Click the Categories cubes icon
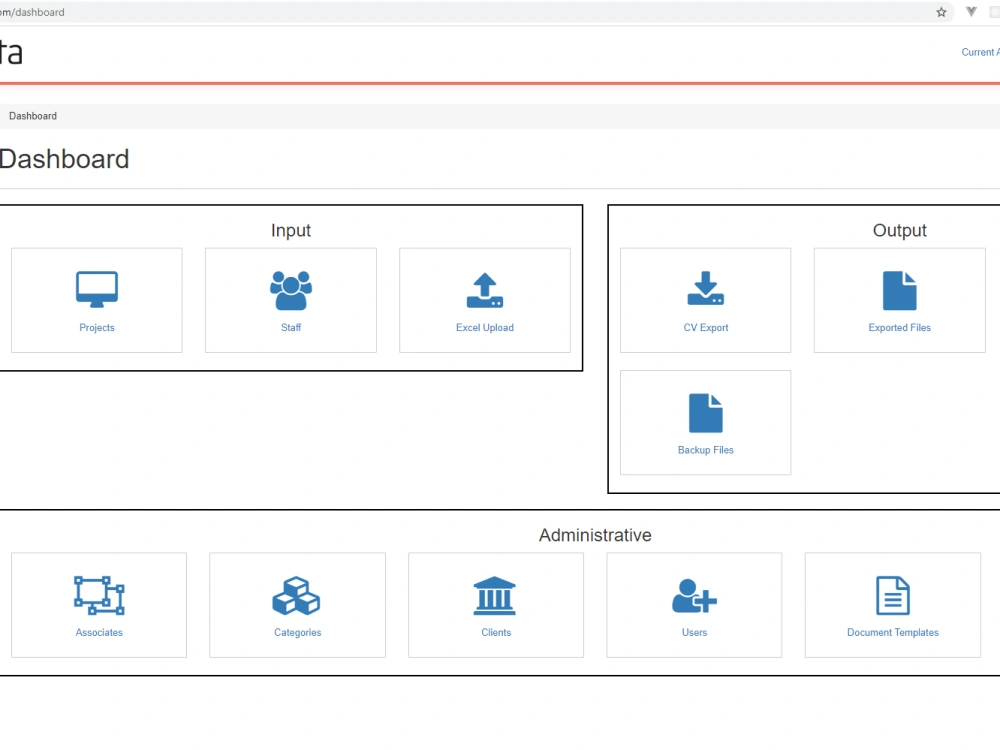Viewport: 1000px width, 750px height. [x=297, y=596]
